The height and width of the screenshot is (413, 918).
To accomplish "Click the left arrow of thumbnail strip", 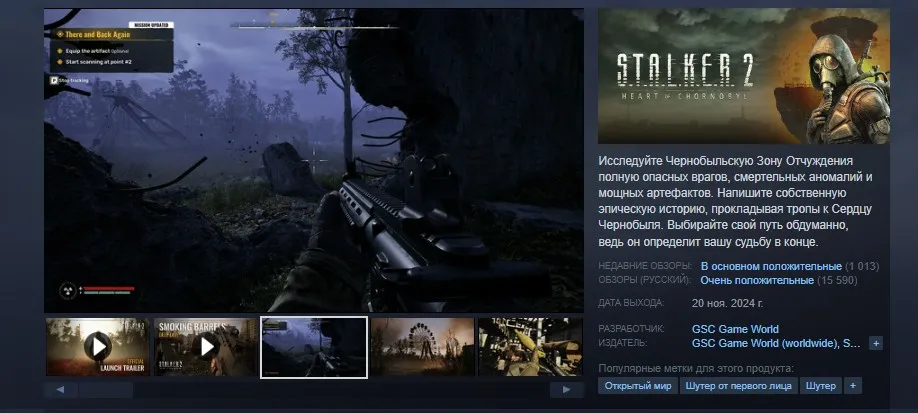I will click(x=61, y=390).
